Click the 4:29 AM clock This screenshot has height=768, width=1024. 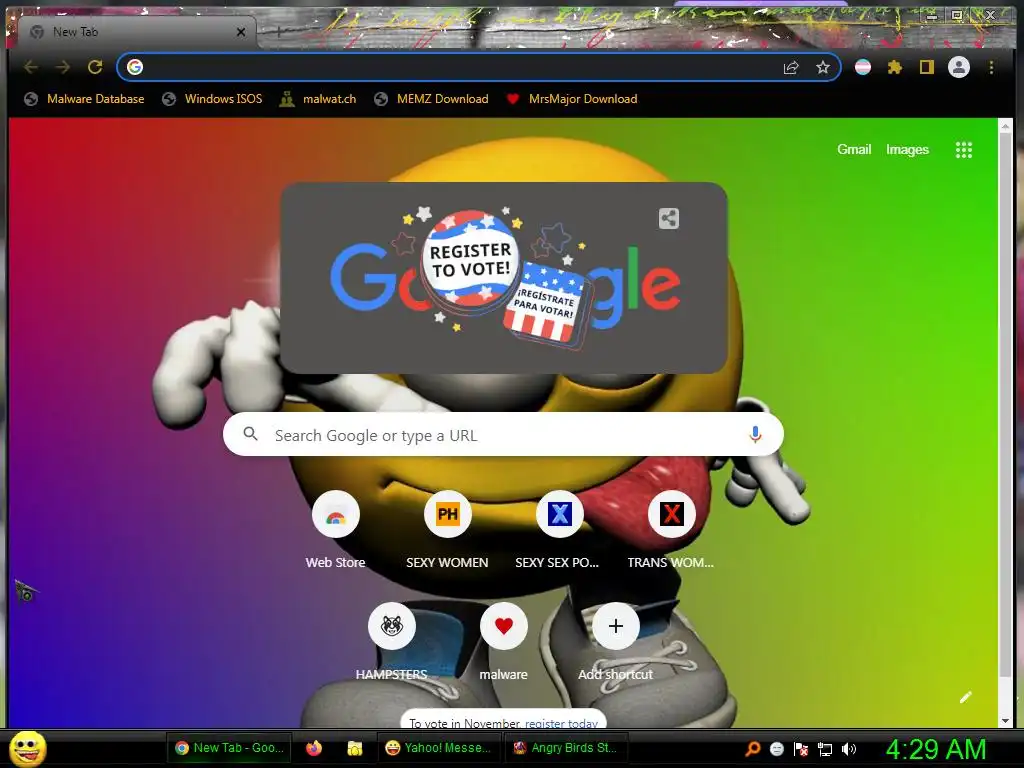(936, 749)
